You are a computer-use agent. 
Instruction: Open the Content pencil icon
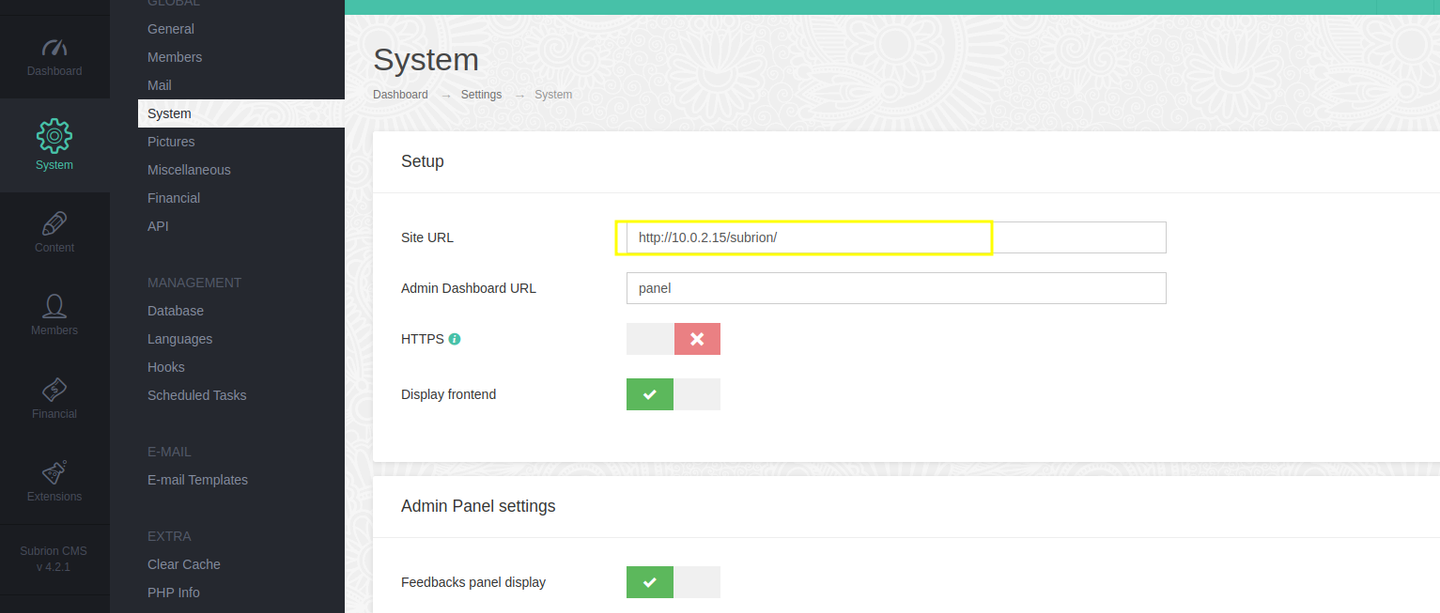tap(54, 223)
